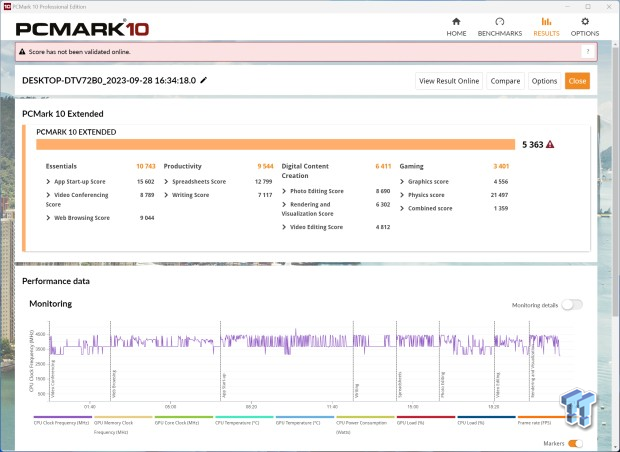Close the result with orange Close button
Image resolution: width=620 pixels, height=452 pixels.
coord(577,81)
